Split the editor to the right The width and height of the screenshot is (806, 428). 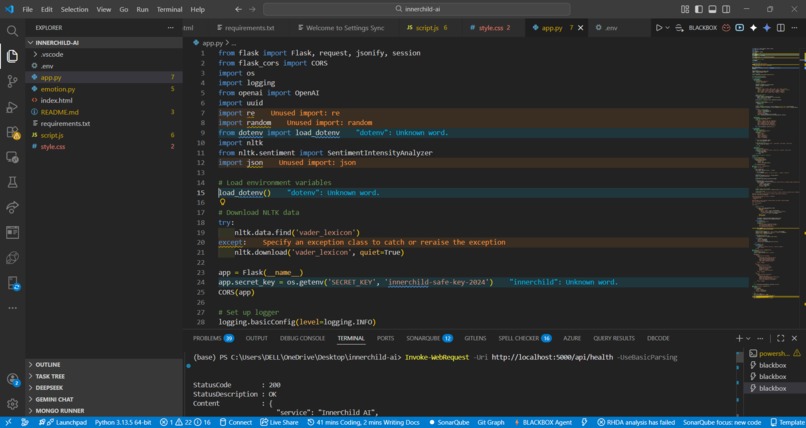point(782,28)
